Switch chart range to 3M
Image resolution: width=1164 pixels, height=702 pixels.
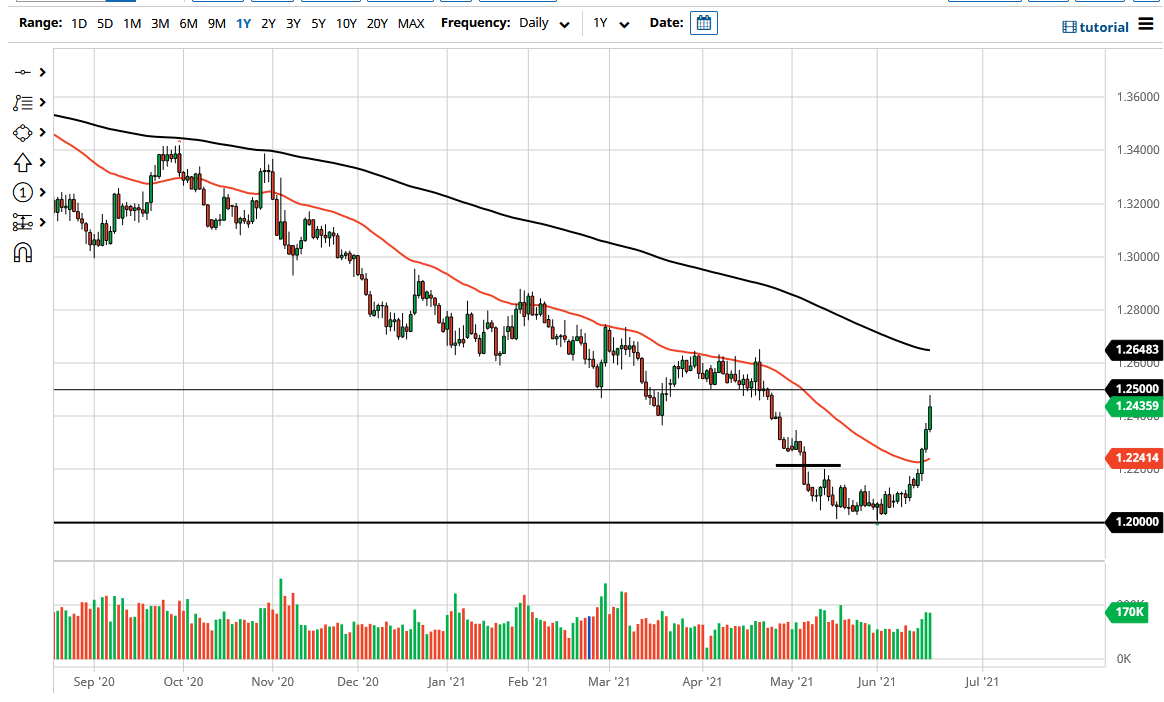click(158, 22)
